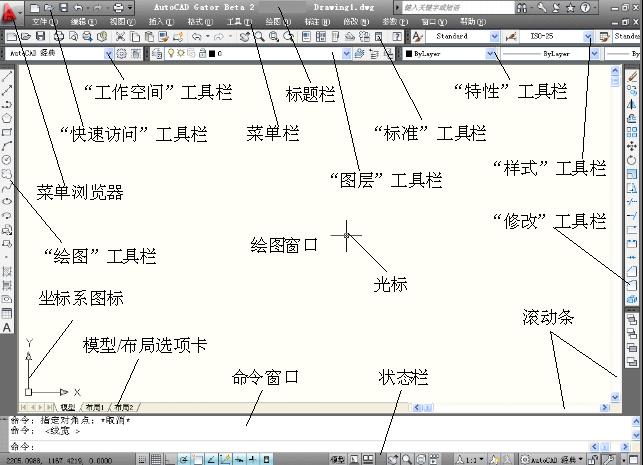Screen dimensions: 643x465
Task: Click the keyword search input field
Action: [458, 7]
